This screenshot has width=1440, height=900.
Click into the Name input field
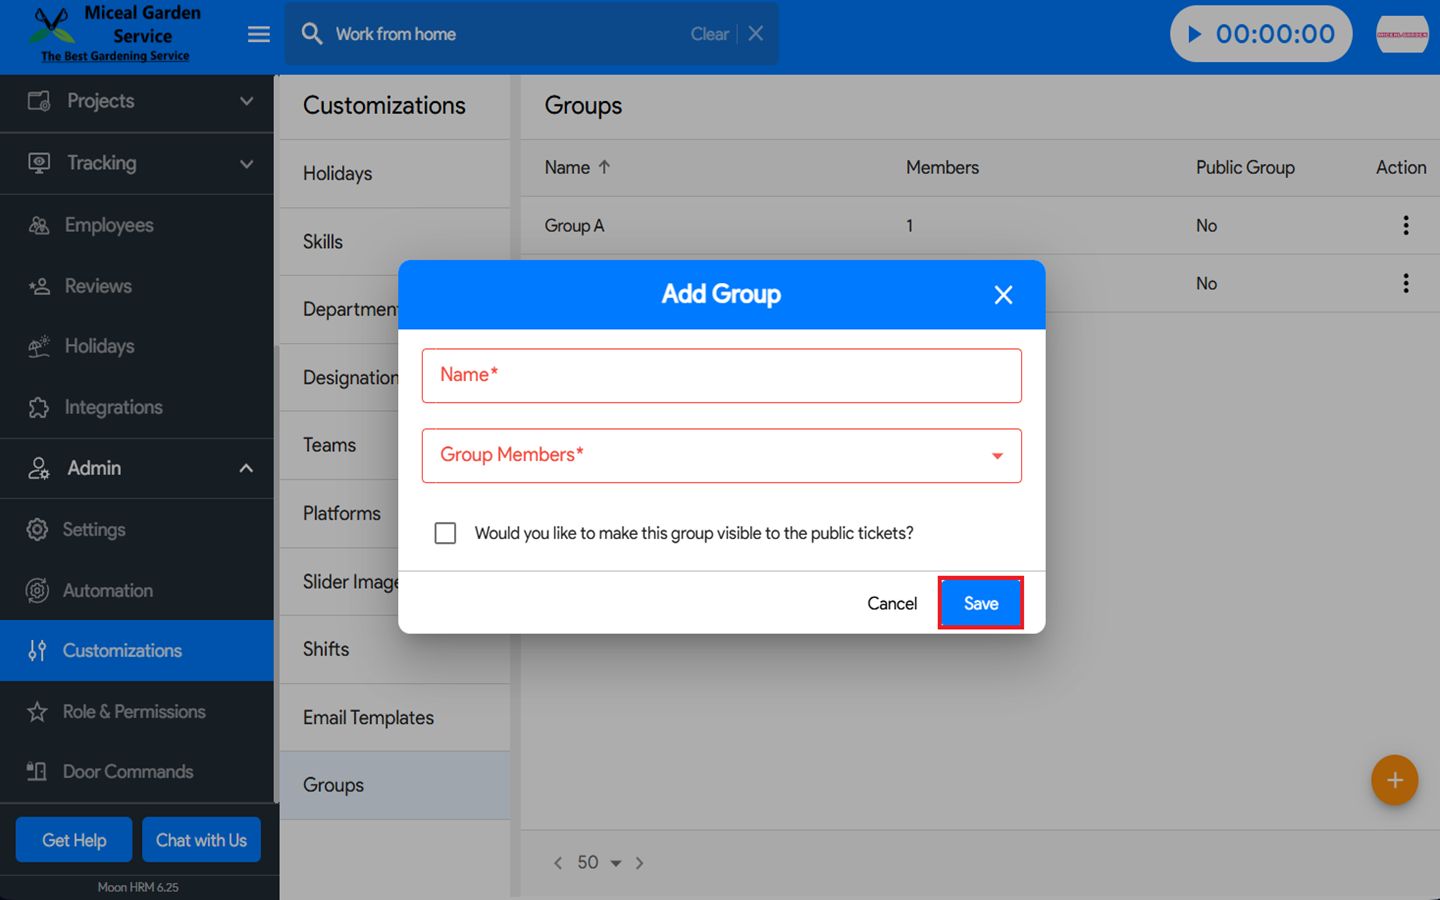[721, 376]
